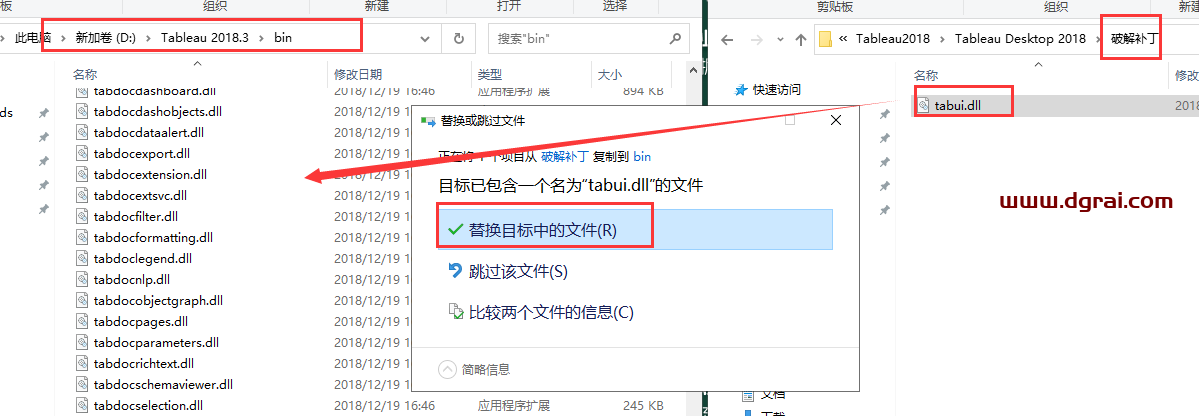
Task: Select file name tabdocnlp.dll
Action: point(132,279)
